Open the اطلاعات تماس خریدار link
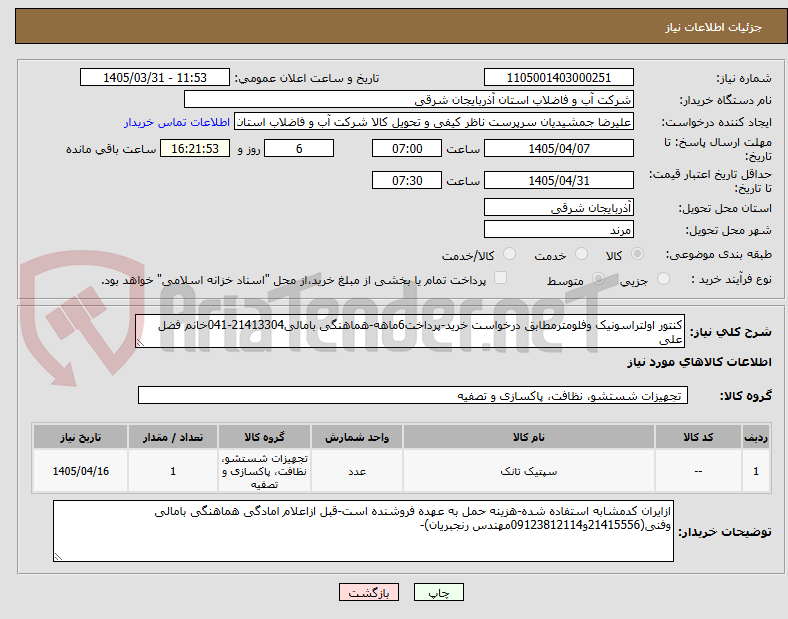 177,122
